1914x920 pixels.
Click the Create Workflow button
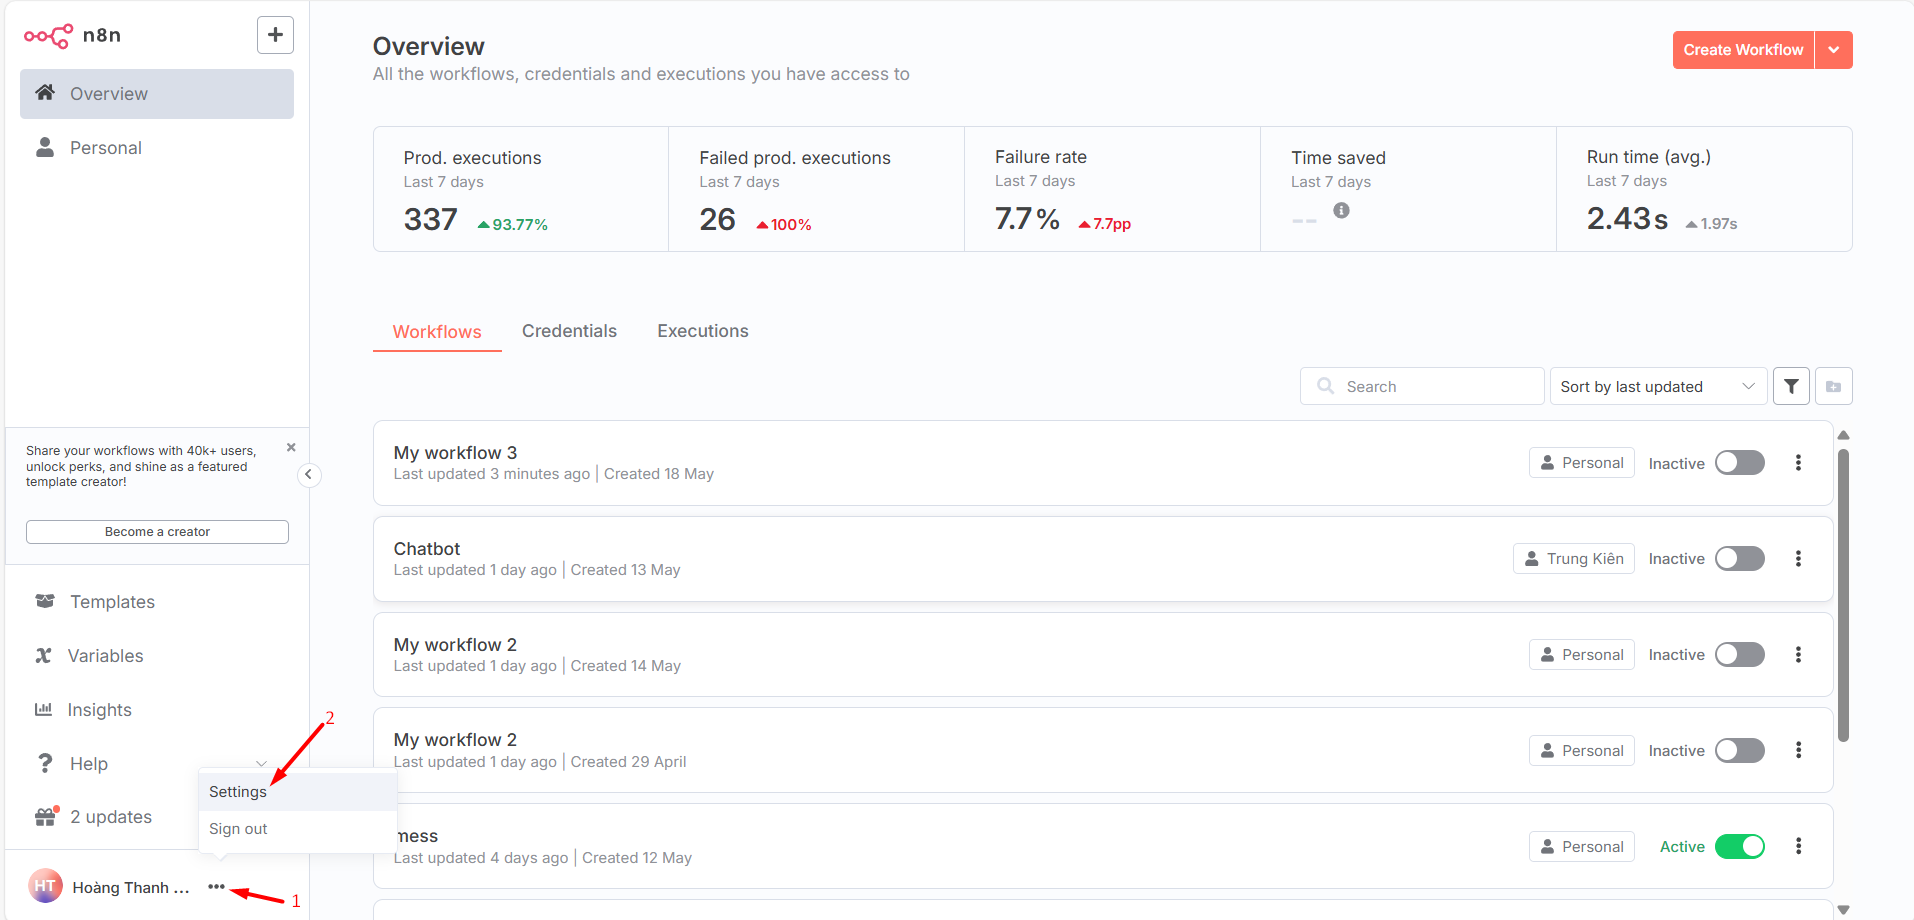click(1743, 50)
